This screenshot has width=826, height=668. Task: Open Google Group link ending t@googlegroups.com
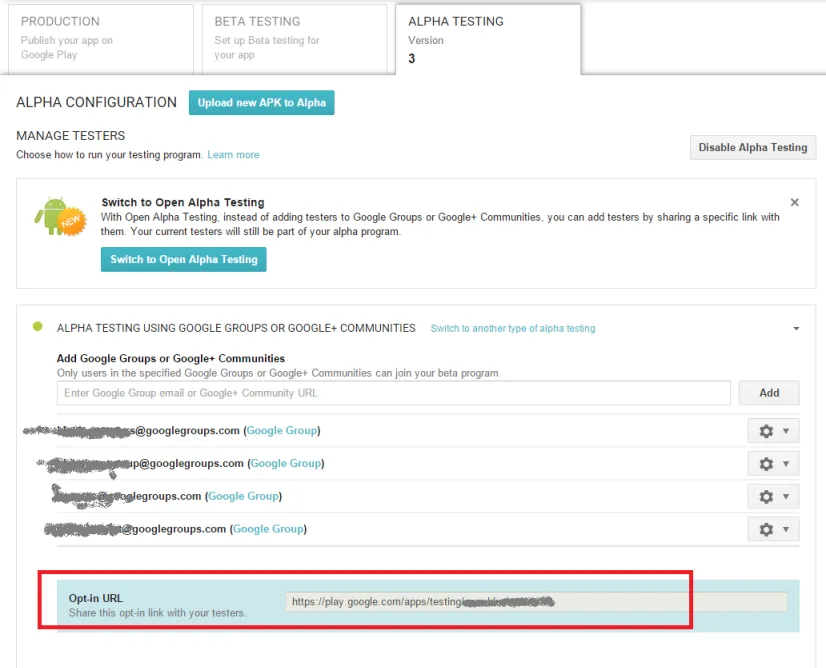pyautogui.click(x=268, y=528)
